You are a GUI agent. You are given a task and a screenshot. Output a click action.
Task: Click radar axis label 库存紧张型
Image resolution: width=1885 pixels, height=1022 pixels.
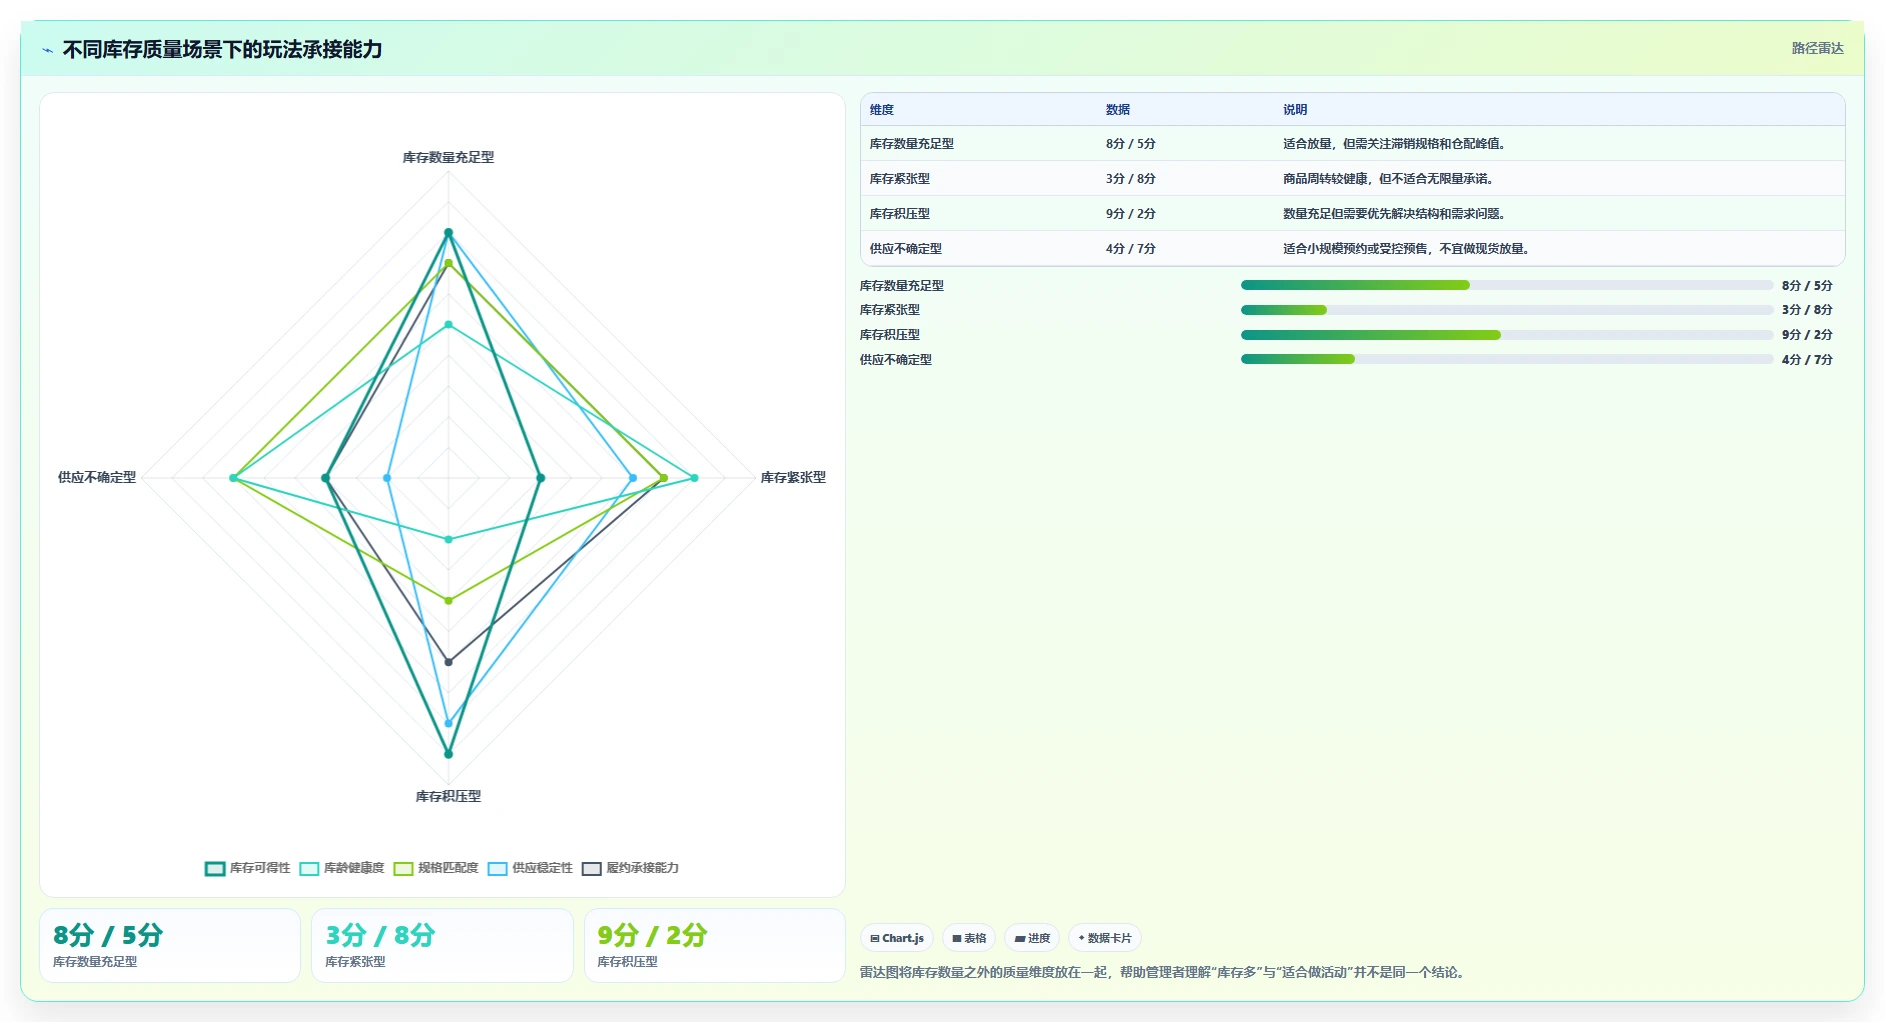[793, 478]
